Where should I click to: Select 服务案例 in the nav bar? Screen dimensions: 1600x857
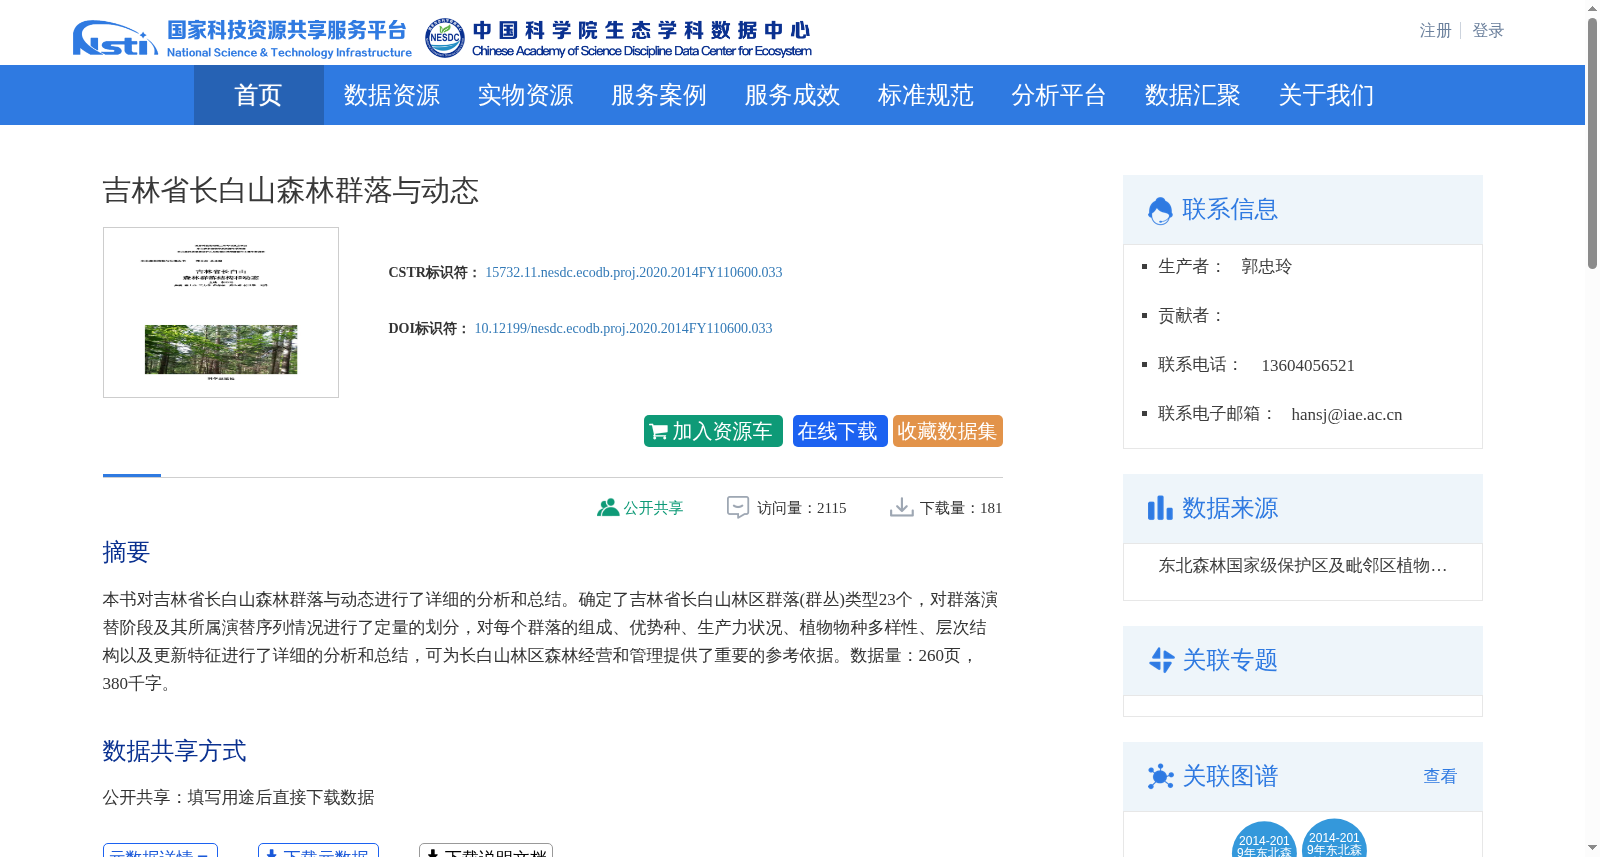(659, 95)
